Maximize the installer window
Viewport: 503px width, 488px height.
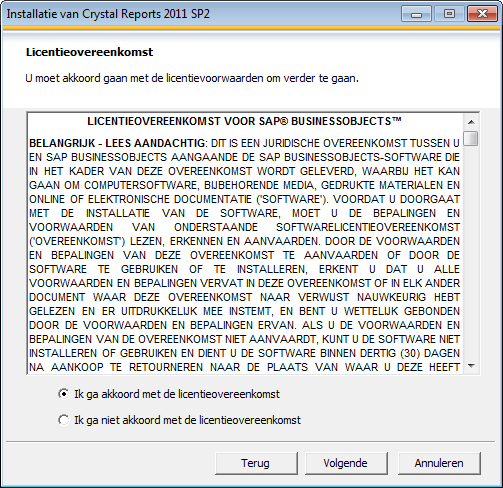pos(449,14)
